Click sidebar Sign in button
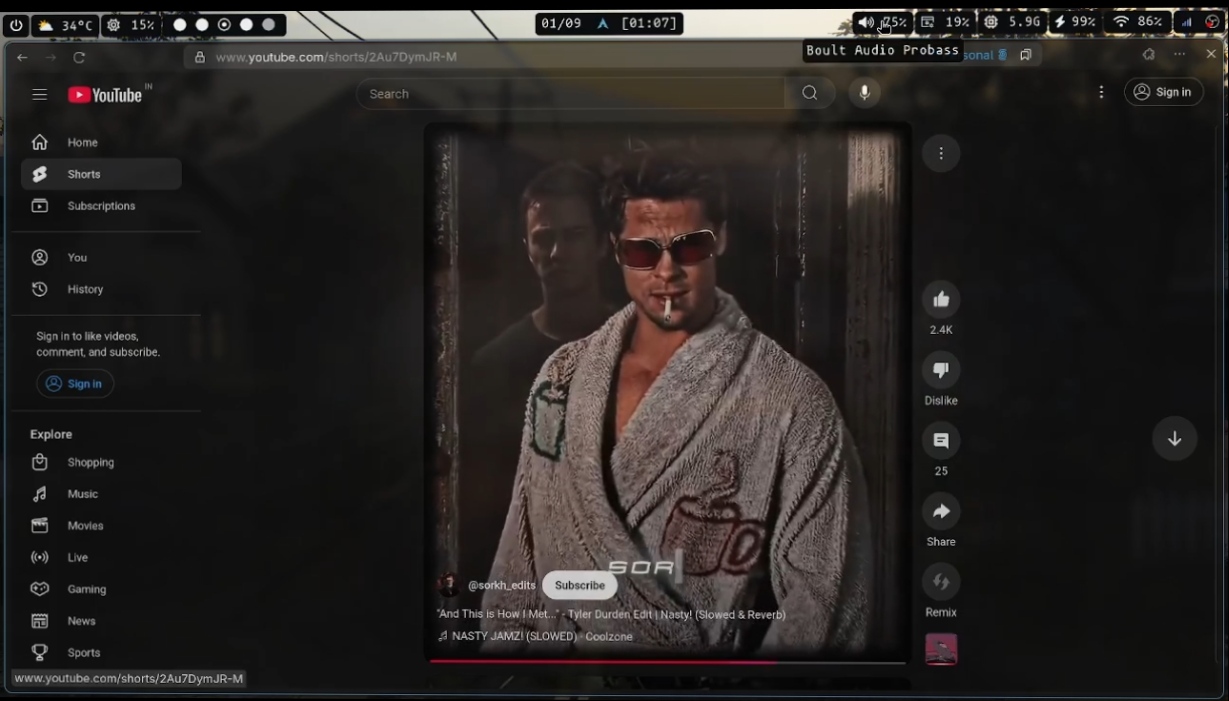Image resolution: width=1229 pixels, height=701 pixels. click(x=75, y=383)
